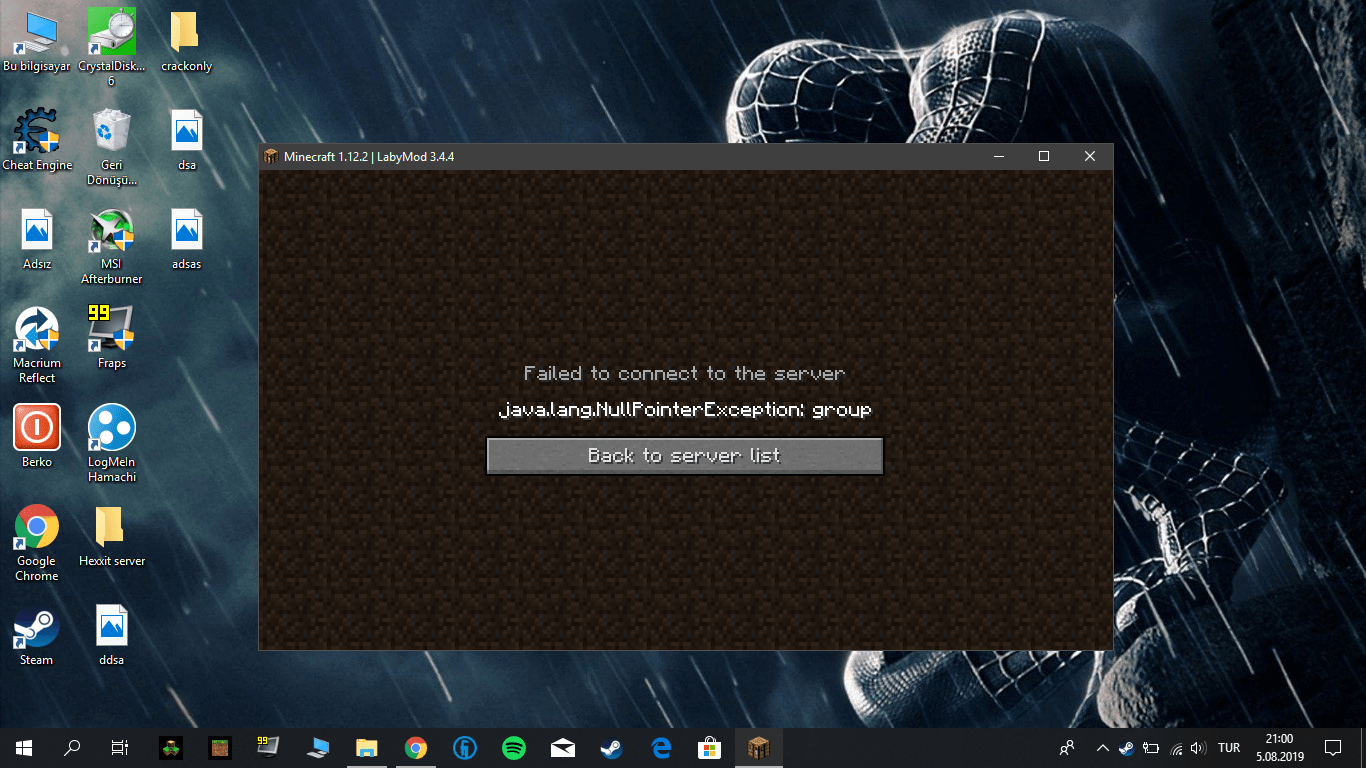This screenshot has width=1366, height=768.
Task: Open the Mail app from the taskbar
Action: (x=563, y=748)
